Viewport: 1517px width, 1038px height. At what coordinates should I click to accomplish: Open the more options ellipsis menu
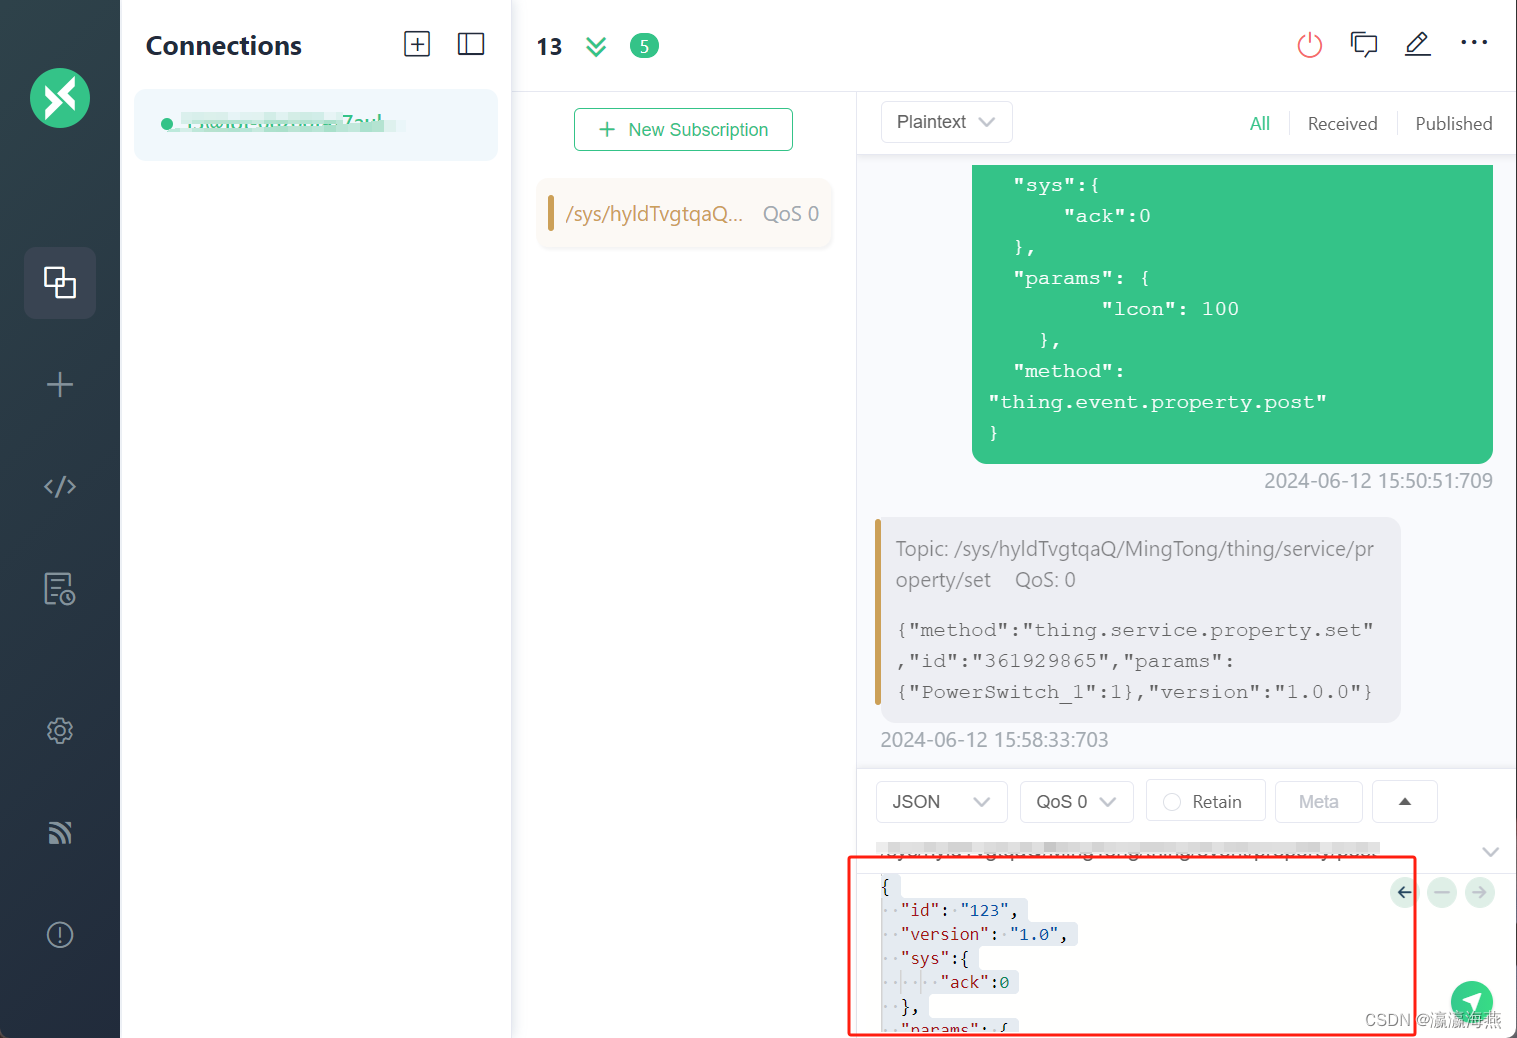coord(1474,43)
